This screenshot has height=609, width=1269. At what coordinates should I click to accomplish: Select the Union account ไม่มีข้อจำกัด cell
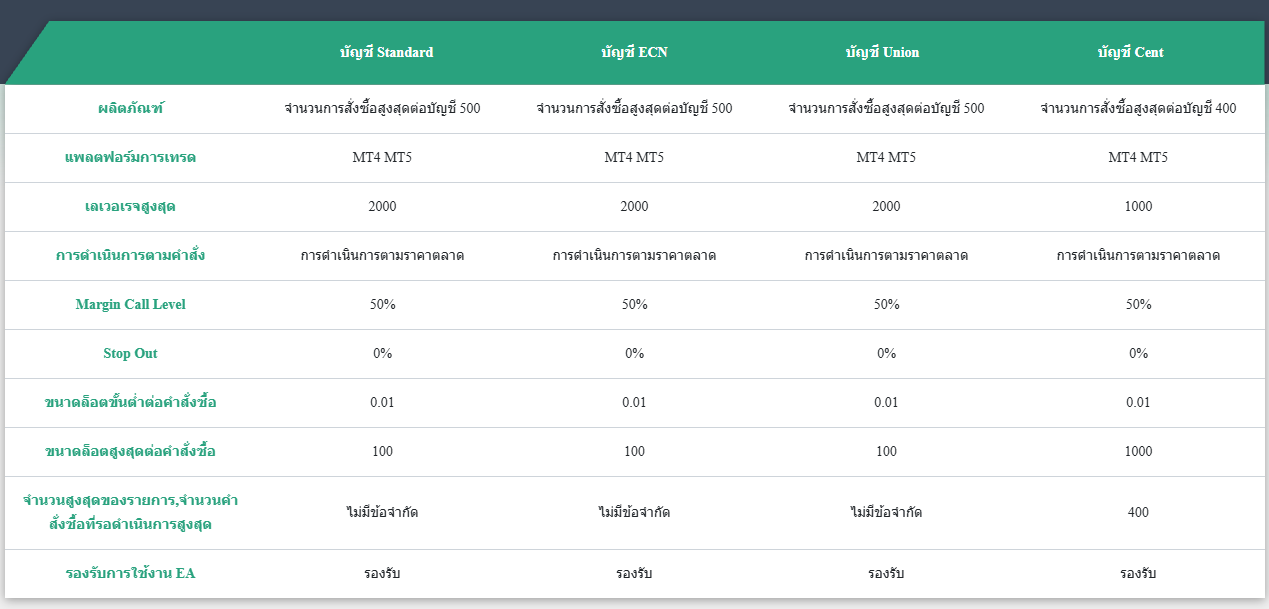pyautogui.click(x=886, y=512)
